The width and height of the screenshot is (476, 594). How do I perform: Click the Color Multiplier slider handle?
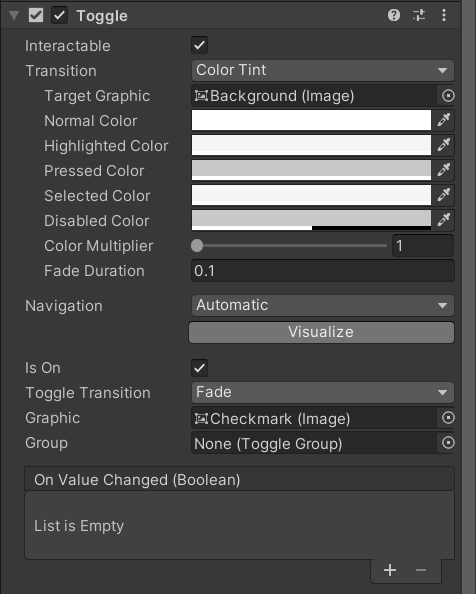tap(197, 245)
